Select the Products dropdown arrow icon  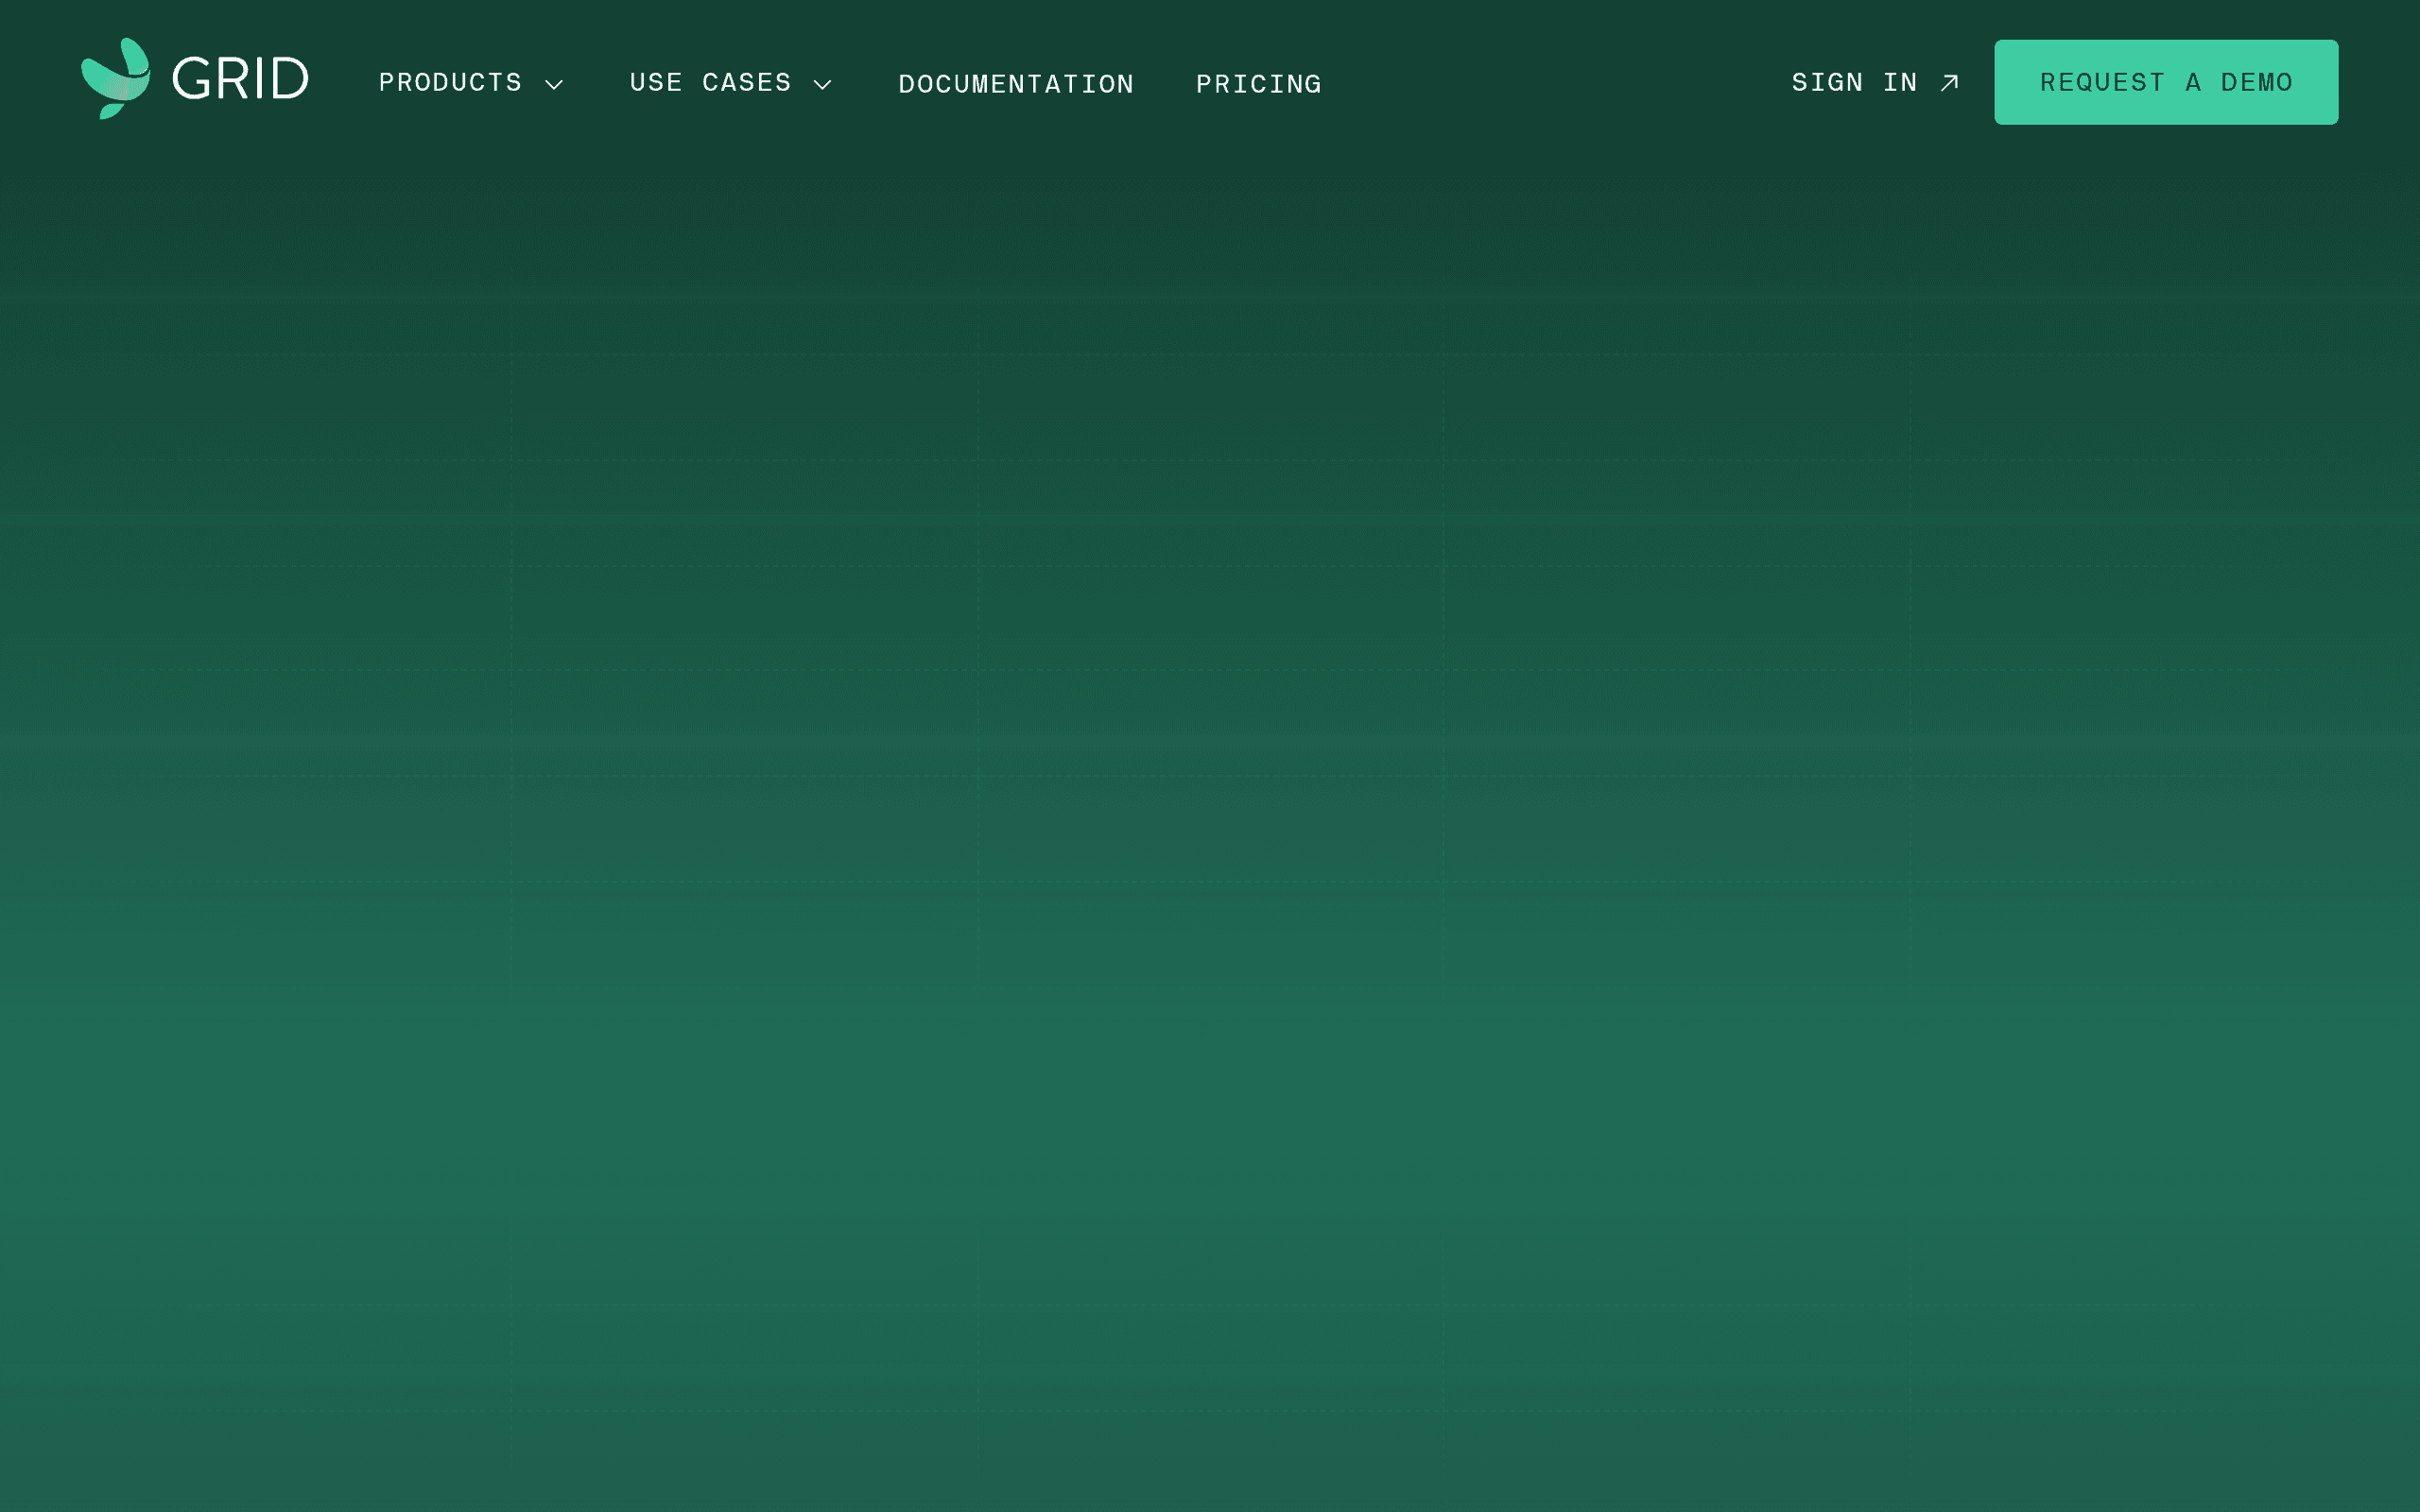(554, 85)
